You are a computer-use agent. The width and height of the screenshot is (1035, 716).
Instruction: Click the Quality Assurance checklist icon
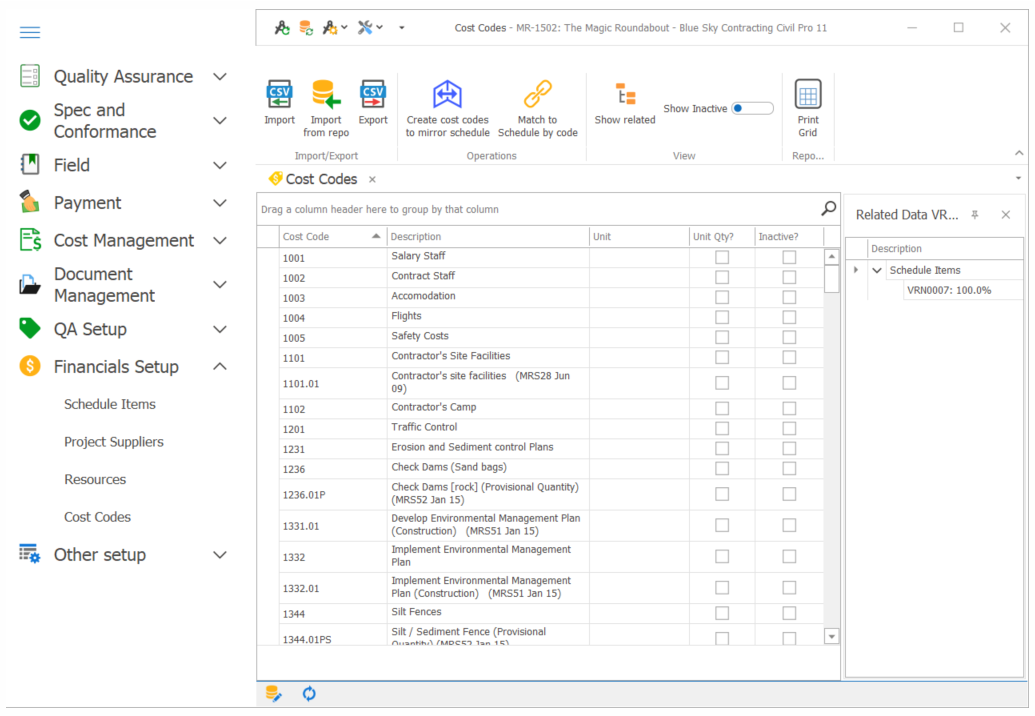(30, 76)
